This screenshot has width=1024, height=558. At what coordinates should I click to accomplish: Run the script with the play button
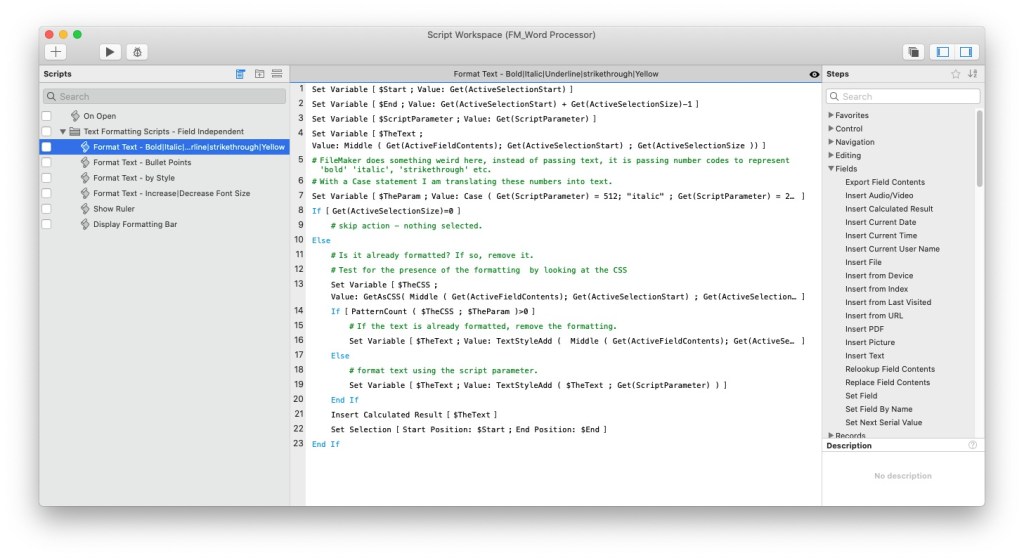click(x=110, y=51)
